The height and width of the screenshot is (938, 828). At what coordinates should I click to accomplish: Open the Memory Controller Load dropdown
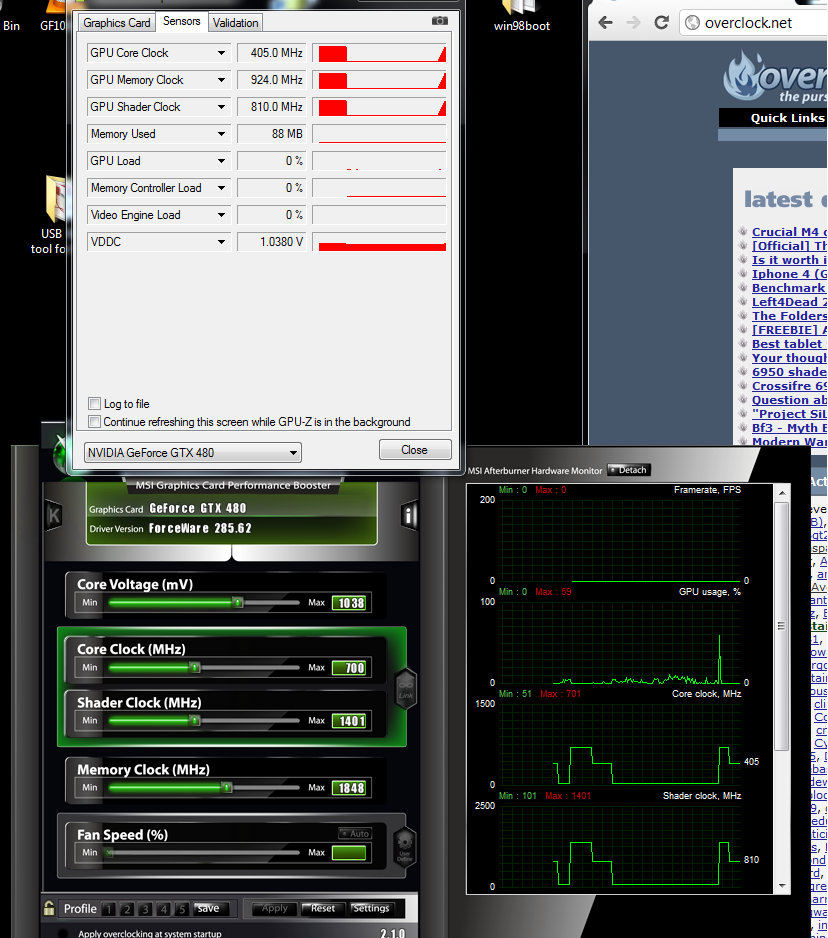click(221, 187)
